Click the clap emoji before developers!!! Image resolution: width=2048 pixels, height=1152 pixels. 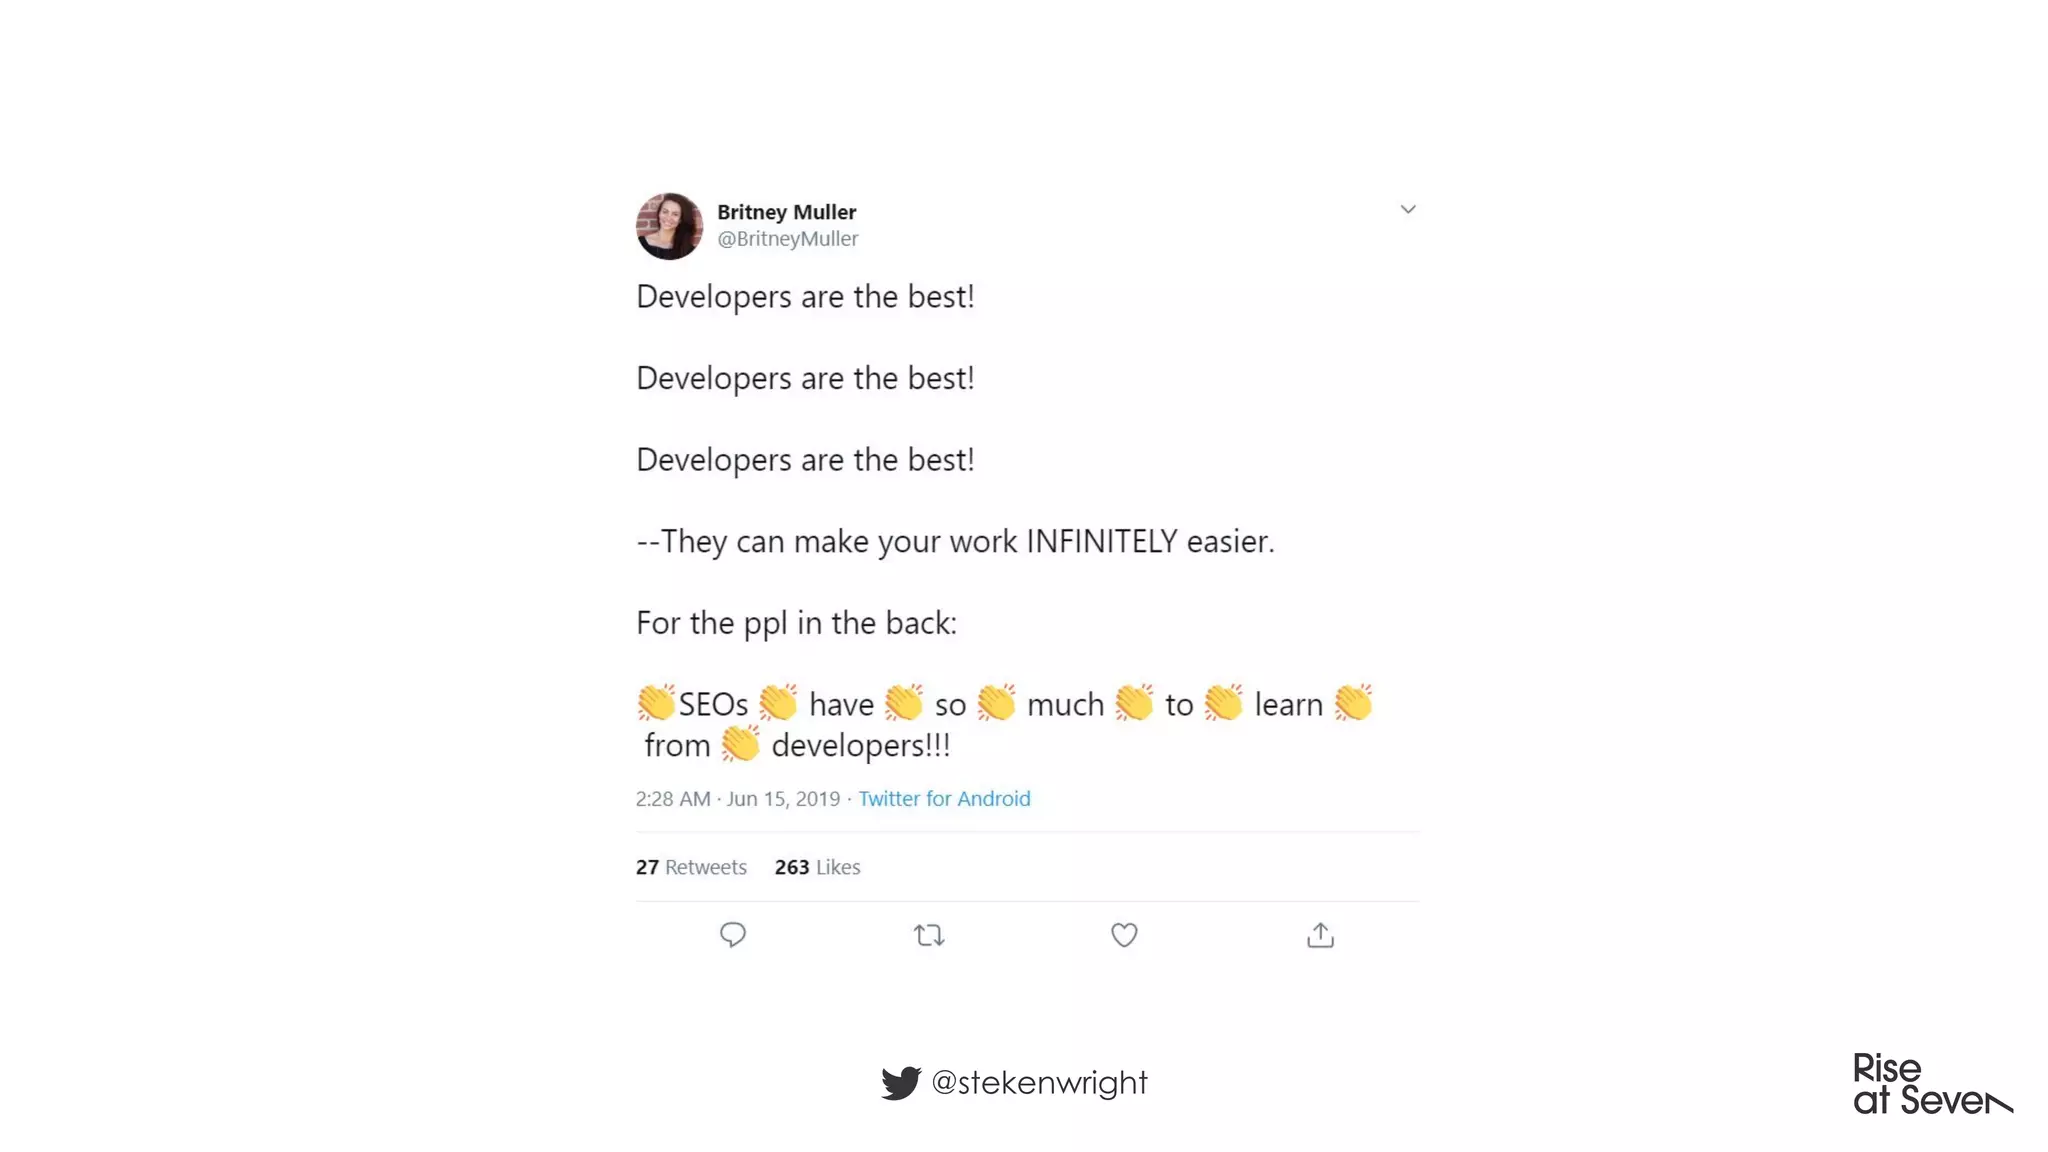(741, 744)
